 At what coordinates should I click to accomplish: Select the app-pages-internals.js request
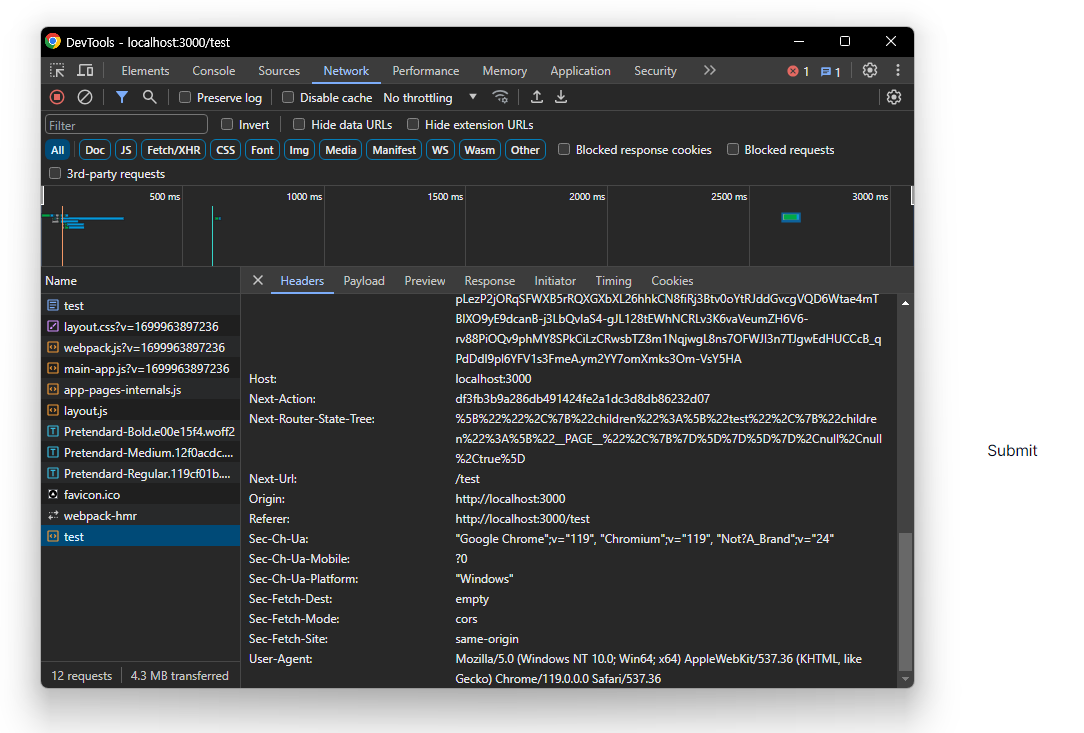pos(141,389)
